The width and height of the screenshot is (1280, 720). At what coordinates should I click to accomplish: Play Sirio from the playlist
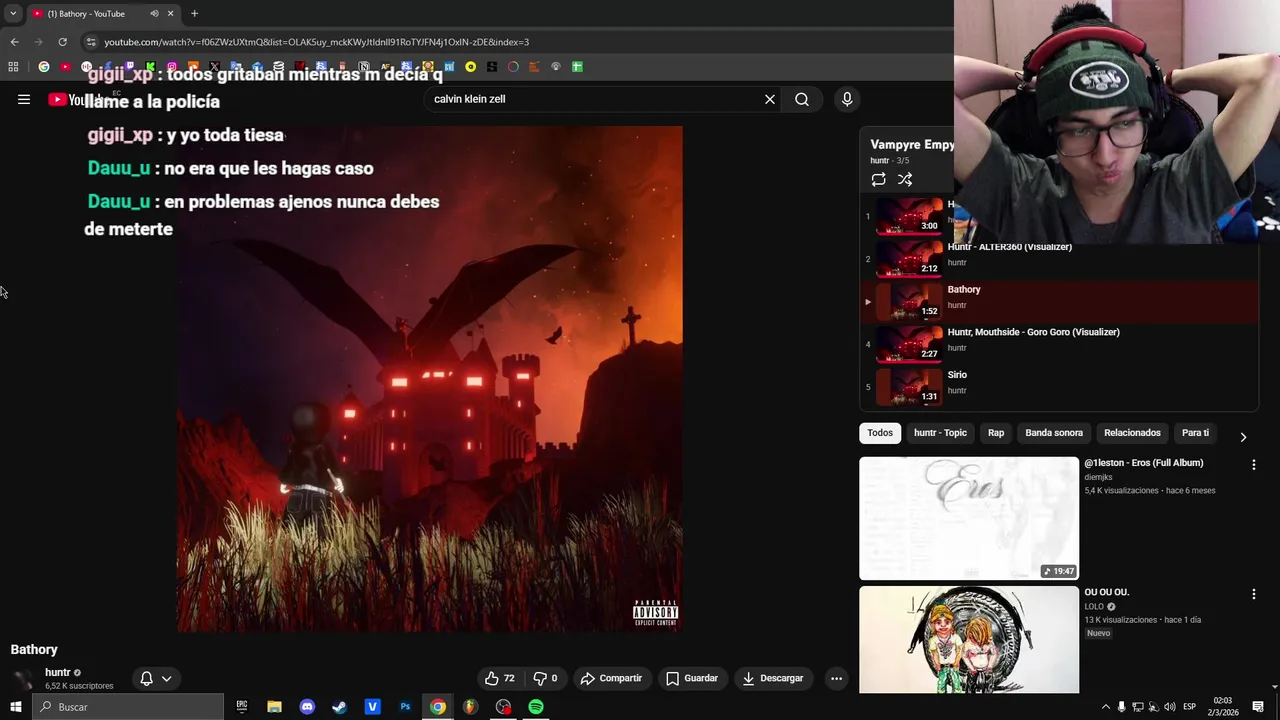click(1060, 387)
